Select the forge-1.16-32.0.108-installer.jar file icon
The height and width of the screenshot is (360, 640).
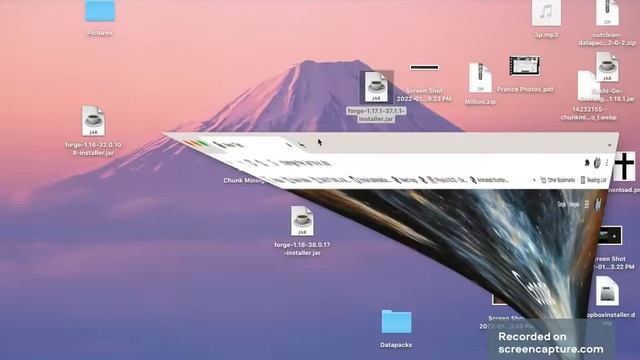click(93, 121)
